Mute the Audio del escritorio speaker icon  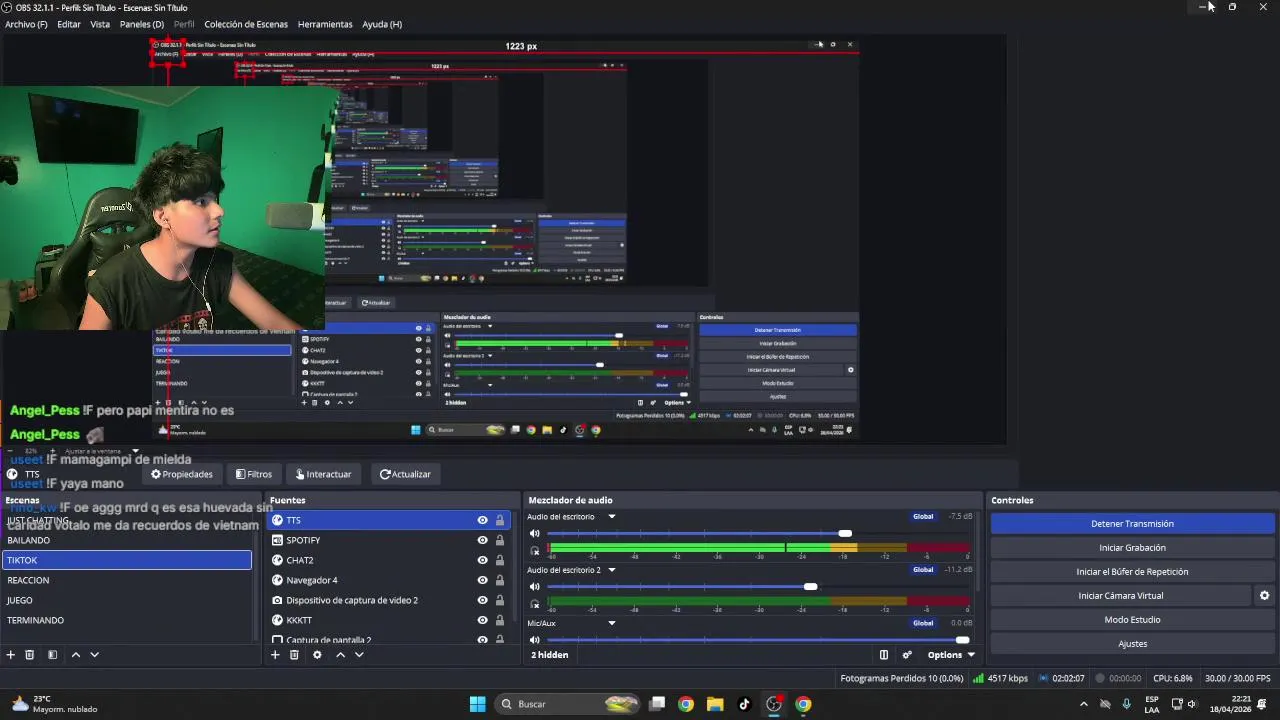[x=535, y=533]
